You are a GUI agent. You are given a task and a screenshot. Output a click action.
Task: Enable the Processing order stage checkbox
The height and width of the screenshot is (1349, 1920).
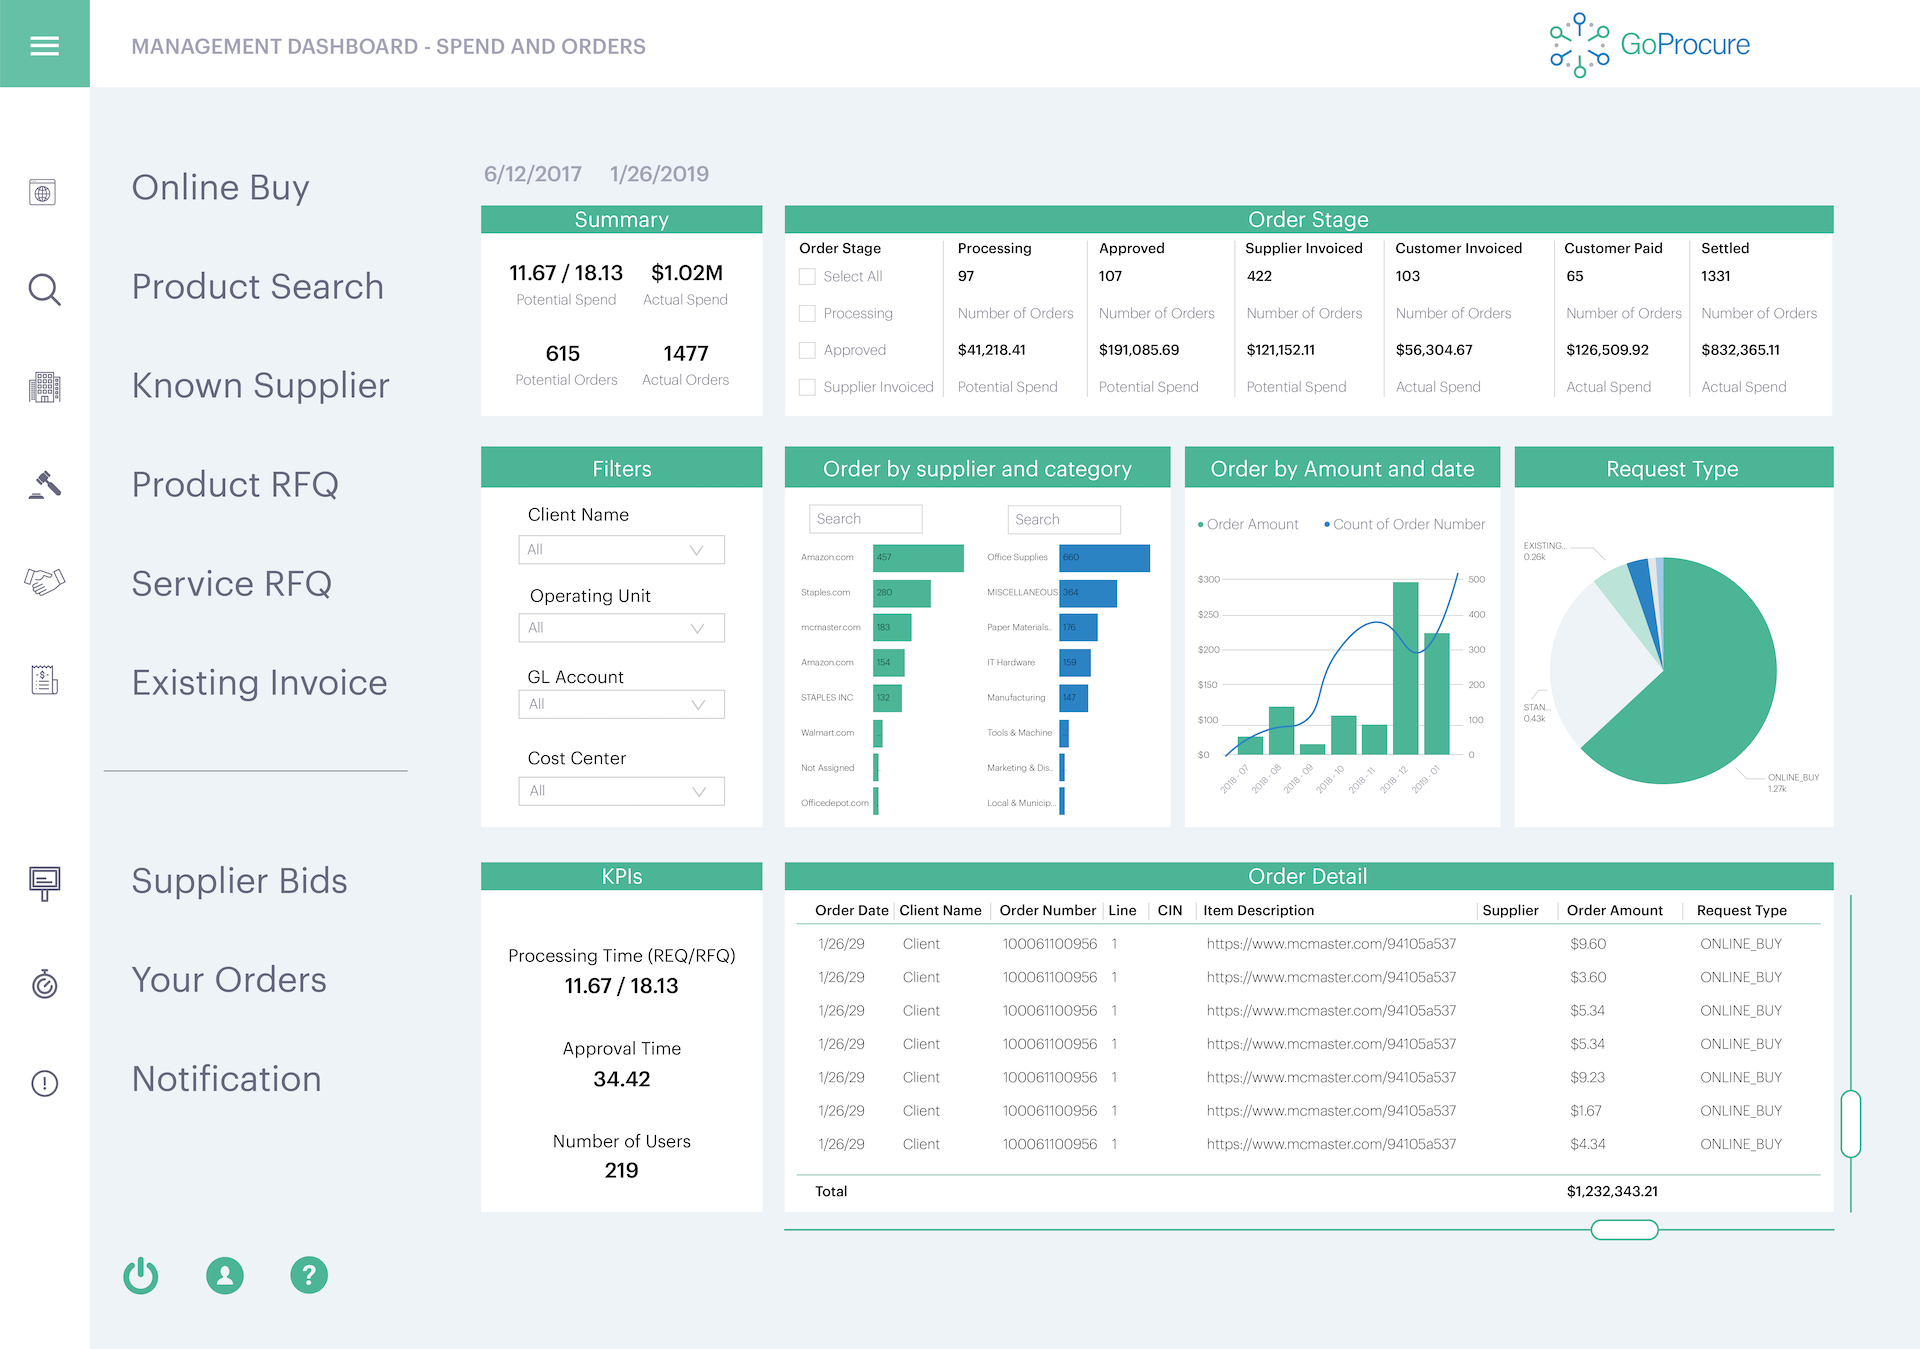pyautogui.click(x=807, y=314)
